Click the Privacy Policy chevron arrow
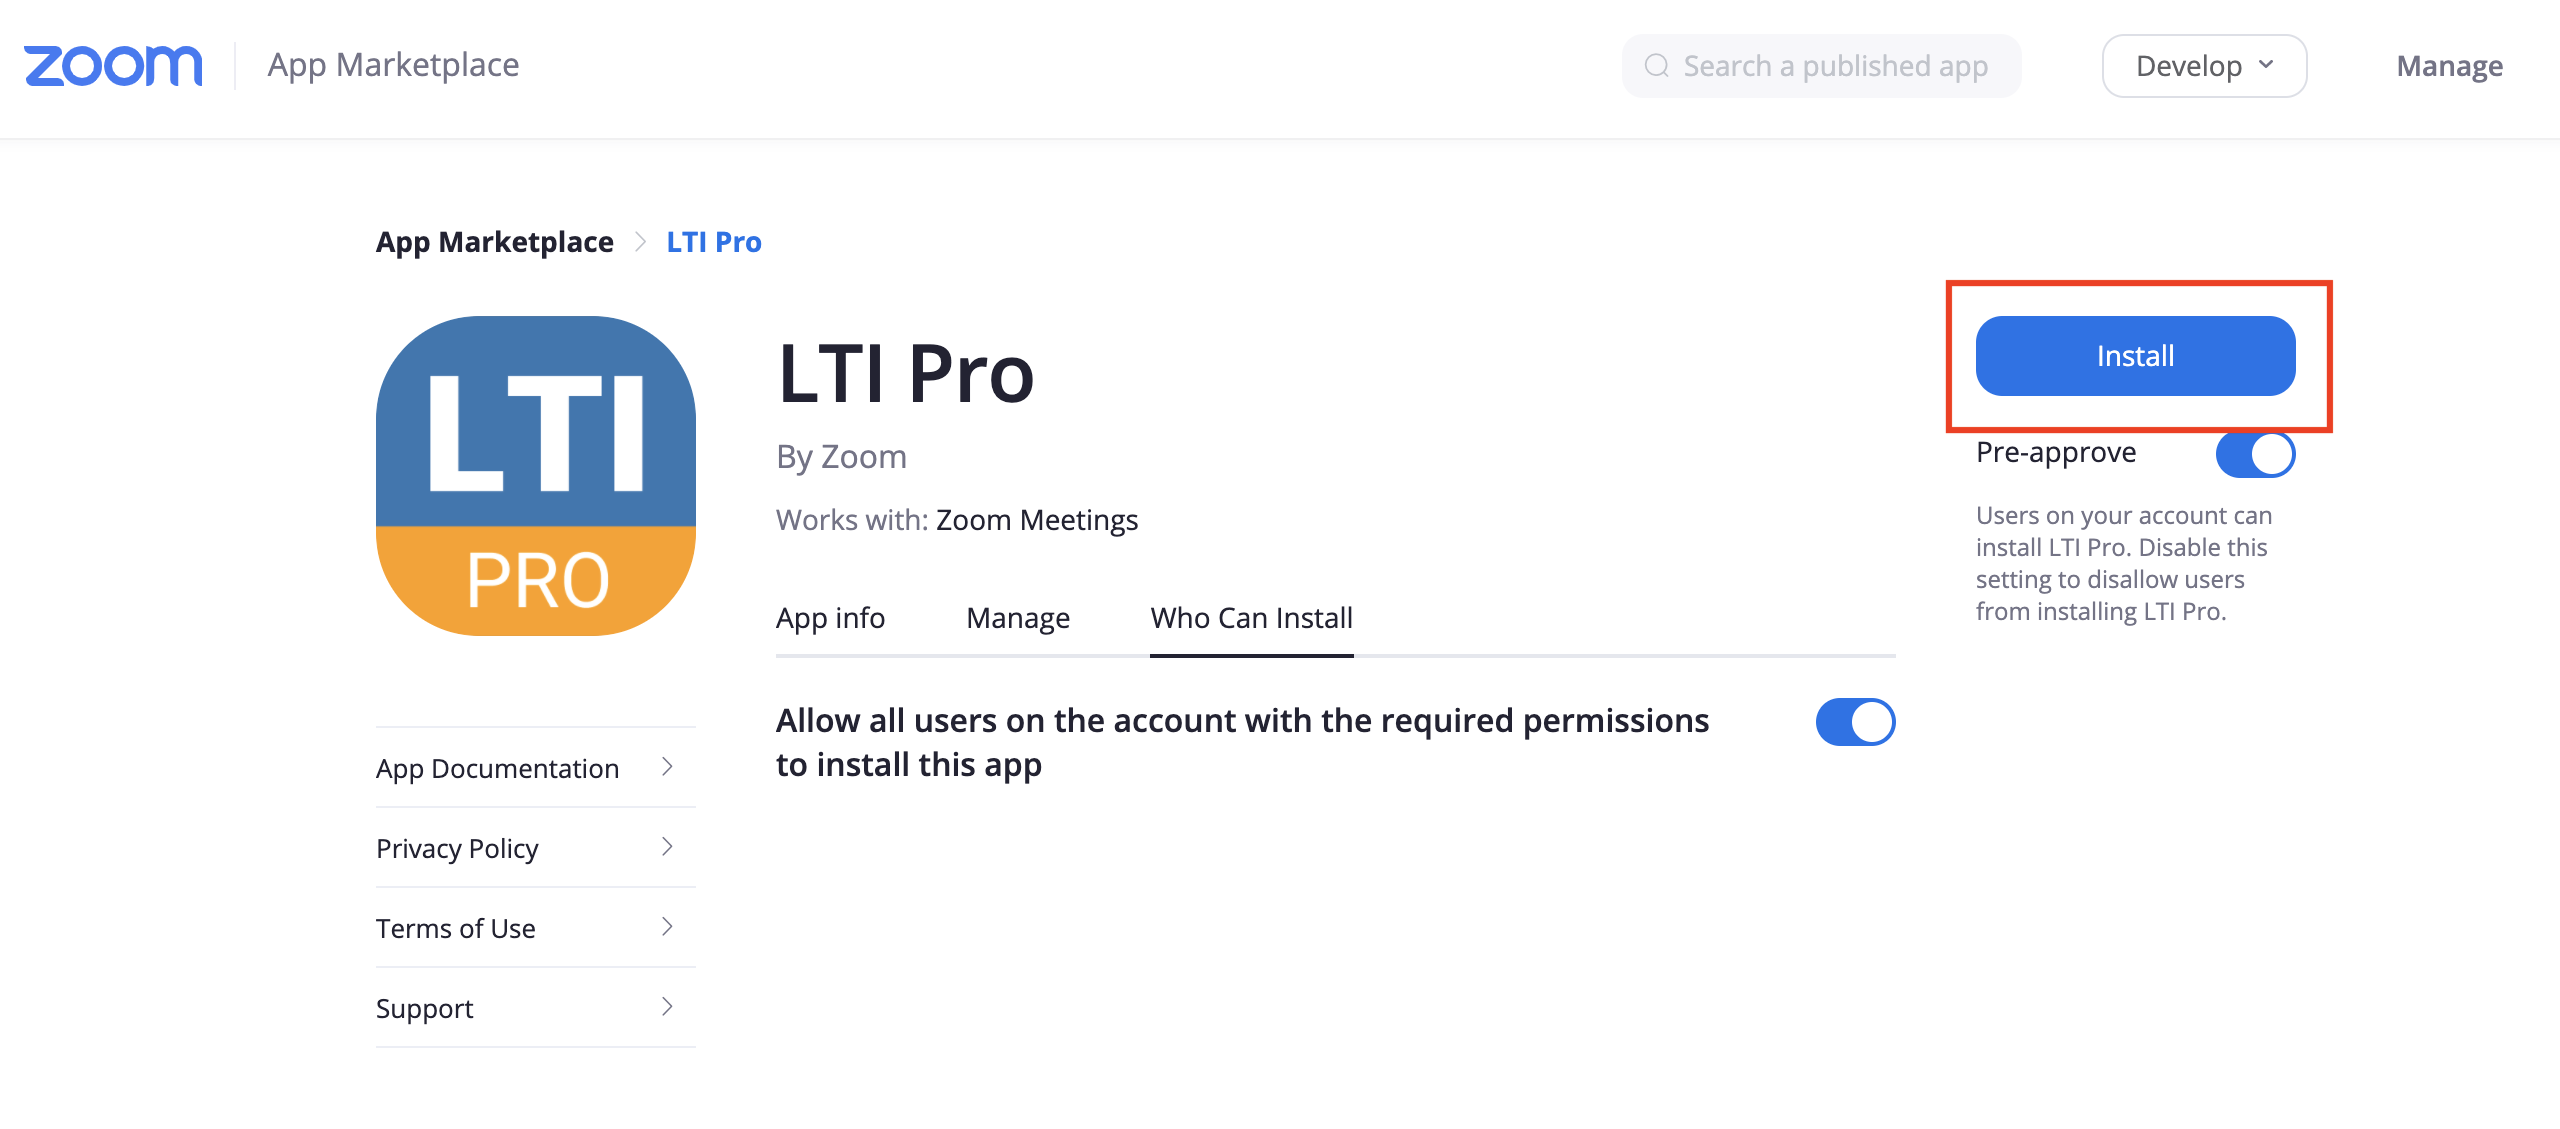 click(667, 847)
